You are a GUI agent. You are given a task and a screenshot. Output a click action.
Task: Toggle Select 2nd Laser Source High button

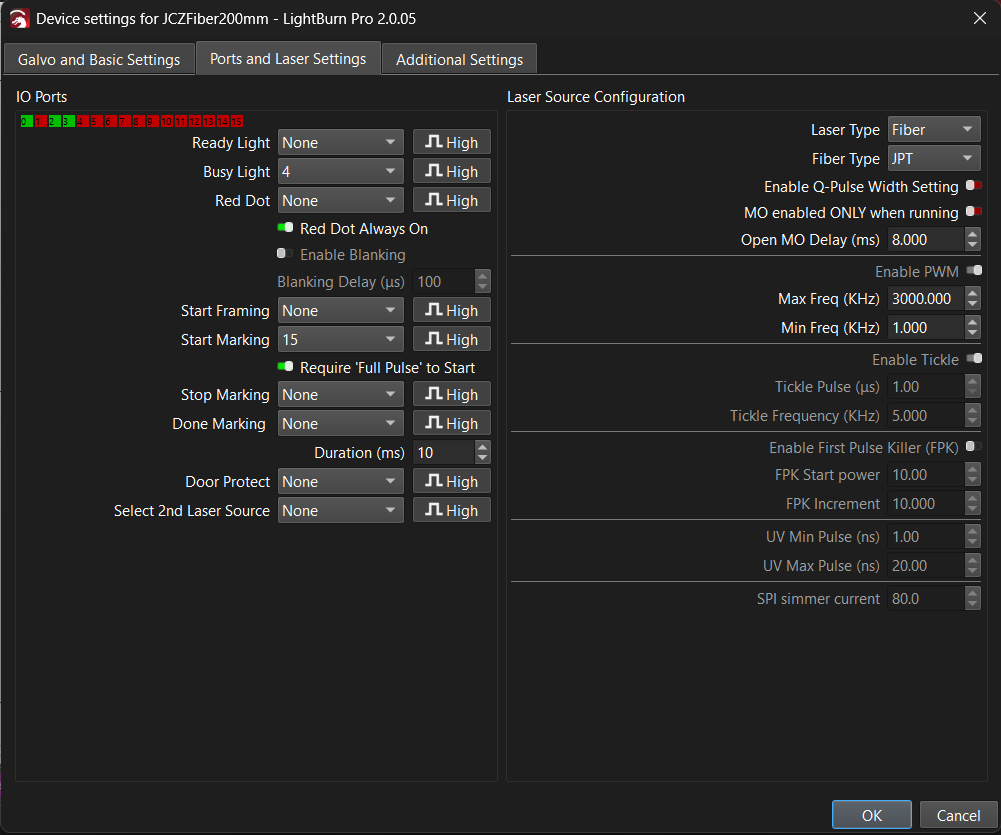tap(451, 511)
